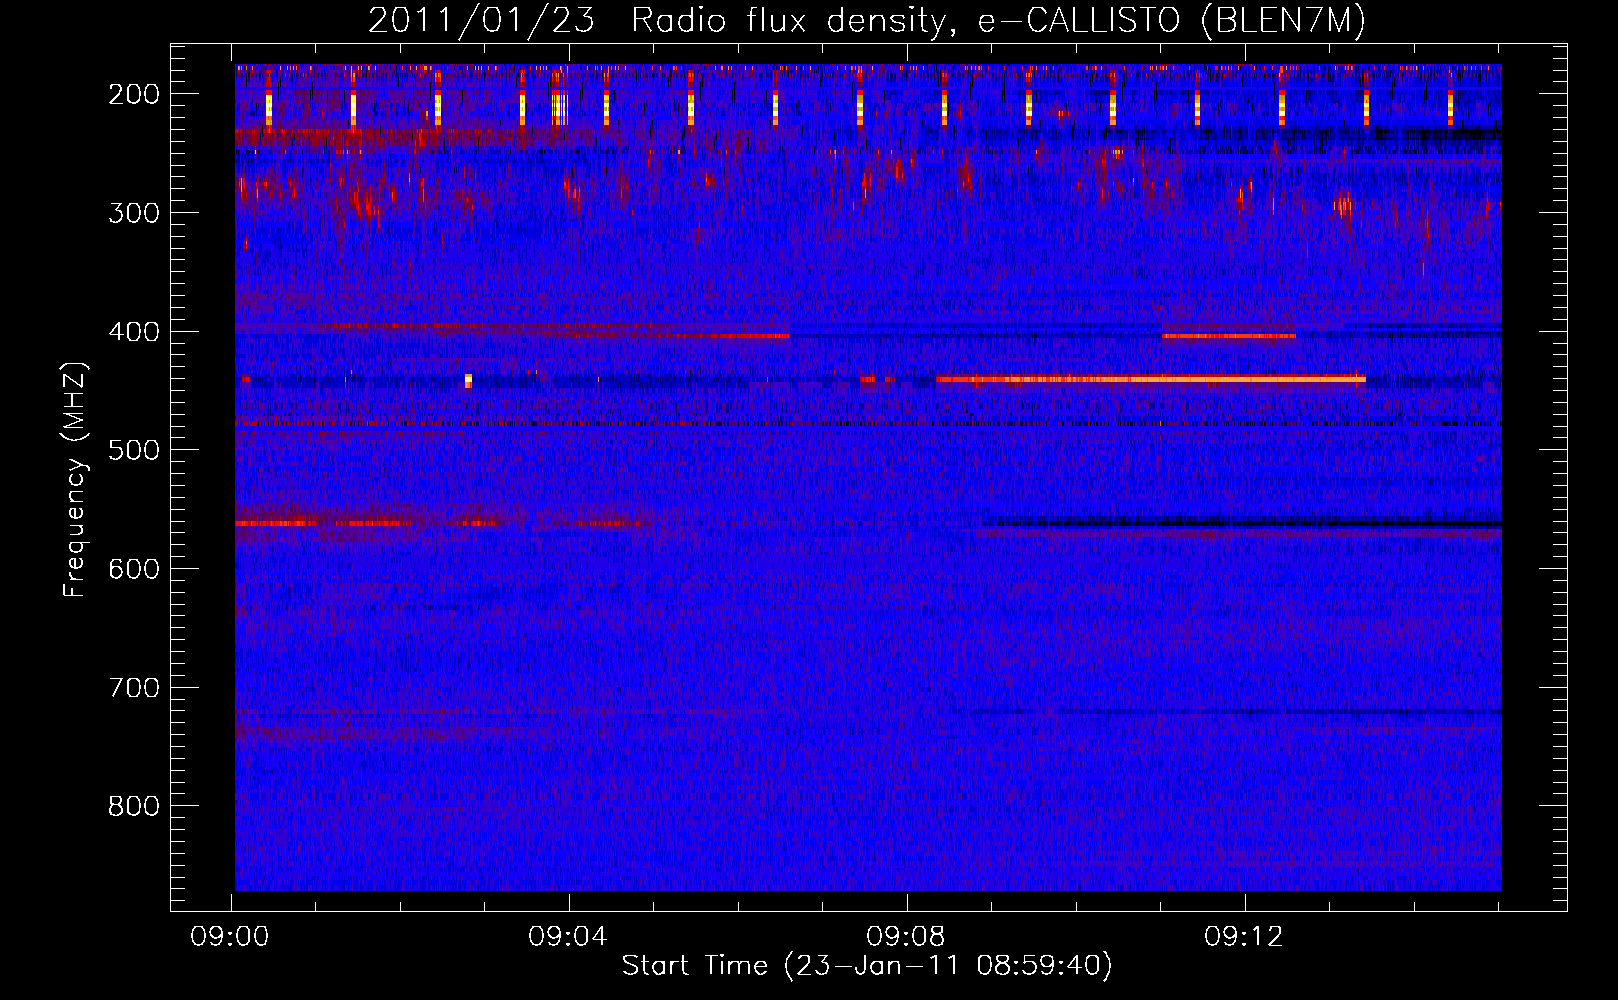
Task: Click the 09:08 time tick label
Action: click(907, 937)
